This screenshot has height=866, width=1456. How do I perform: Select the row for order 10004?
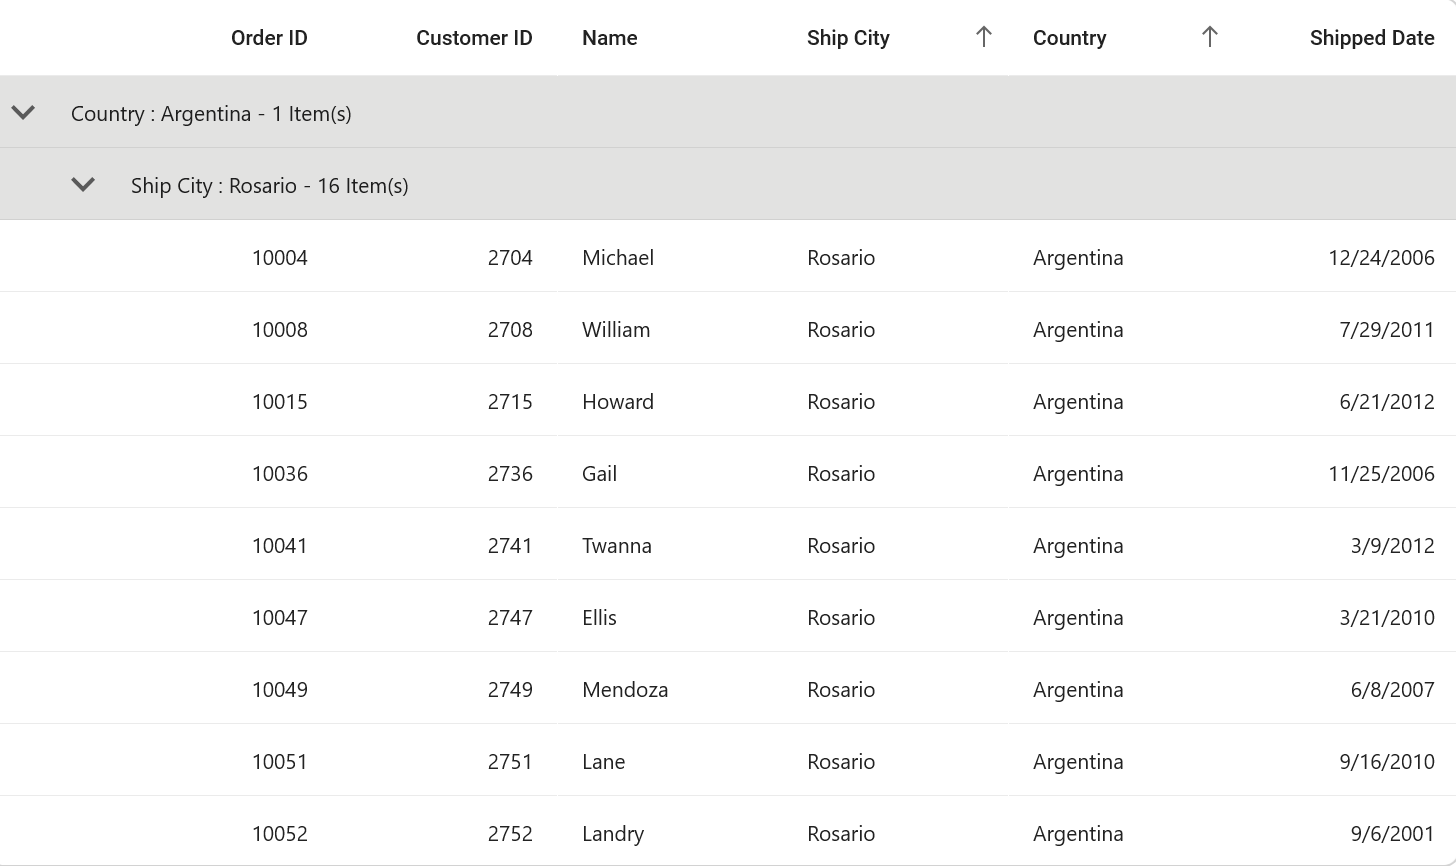click(280, 258)
